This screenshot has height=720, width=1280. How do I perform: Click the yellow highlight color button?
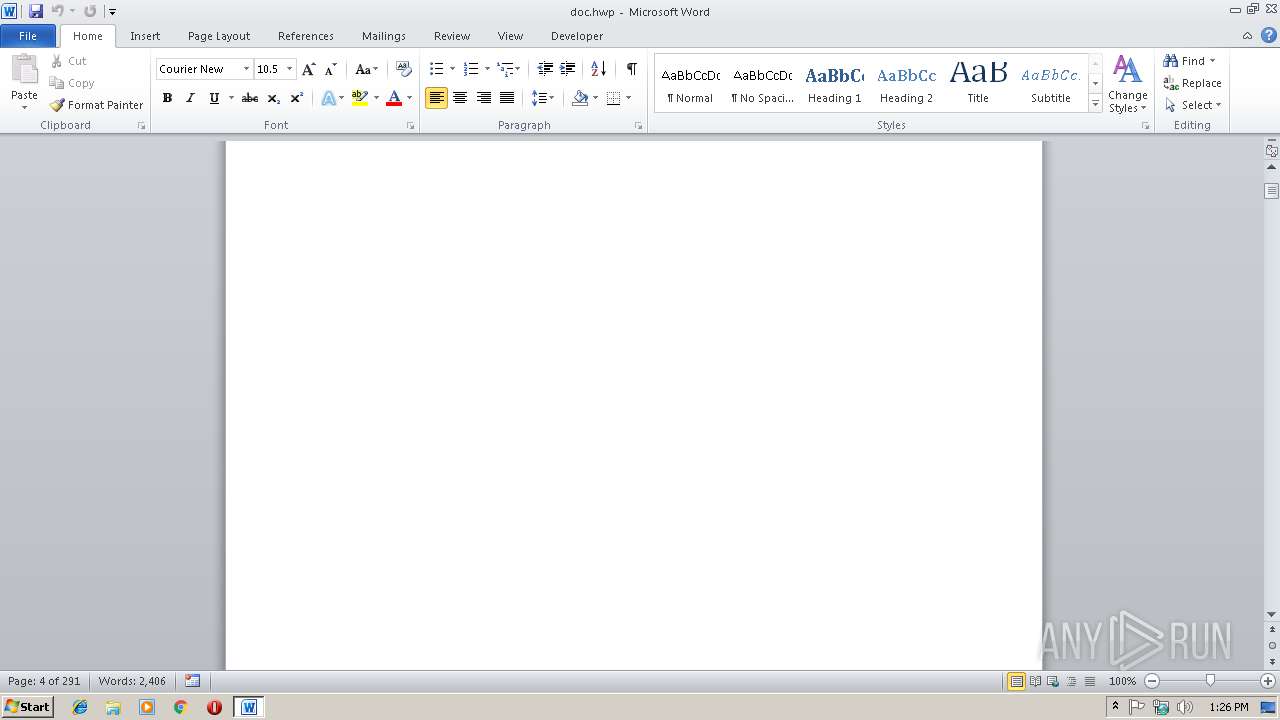(360, 98)
